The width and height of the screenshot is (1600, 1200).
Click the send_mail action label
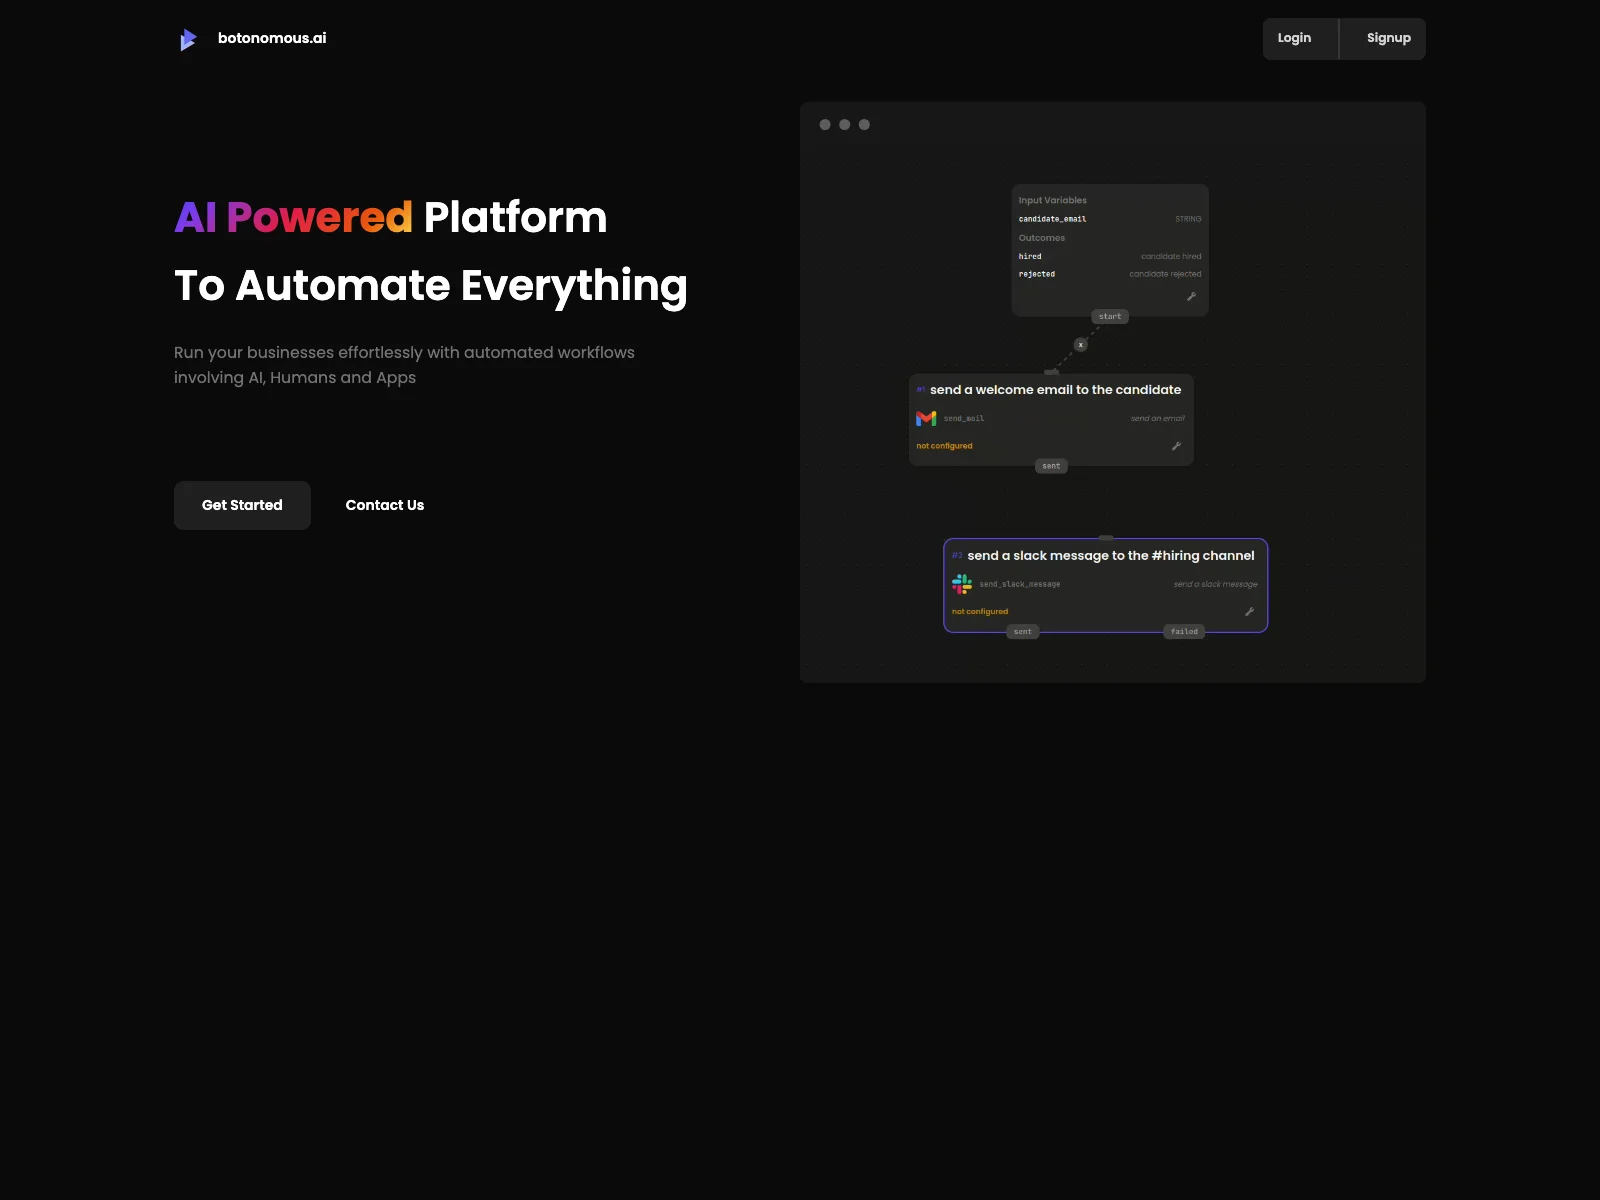964,419
